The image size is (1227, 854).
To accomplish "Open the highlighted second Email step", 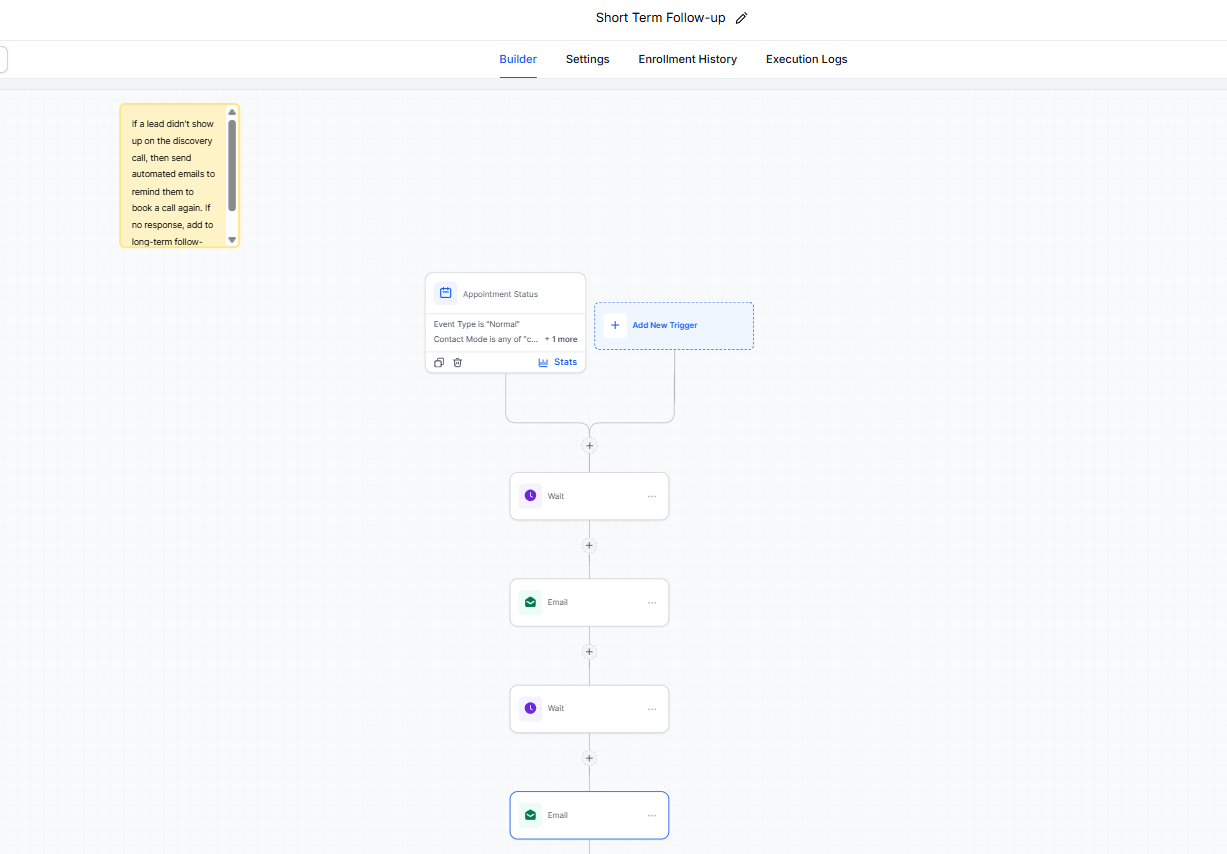I will [589, 815].
